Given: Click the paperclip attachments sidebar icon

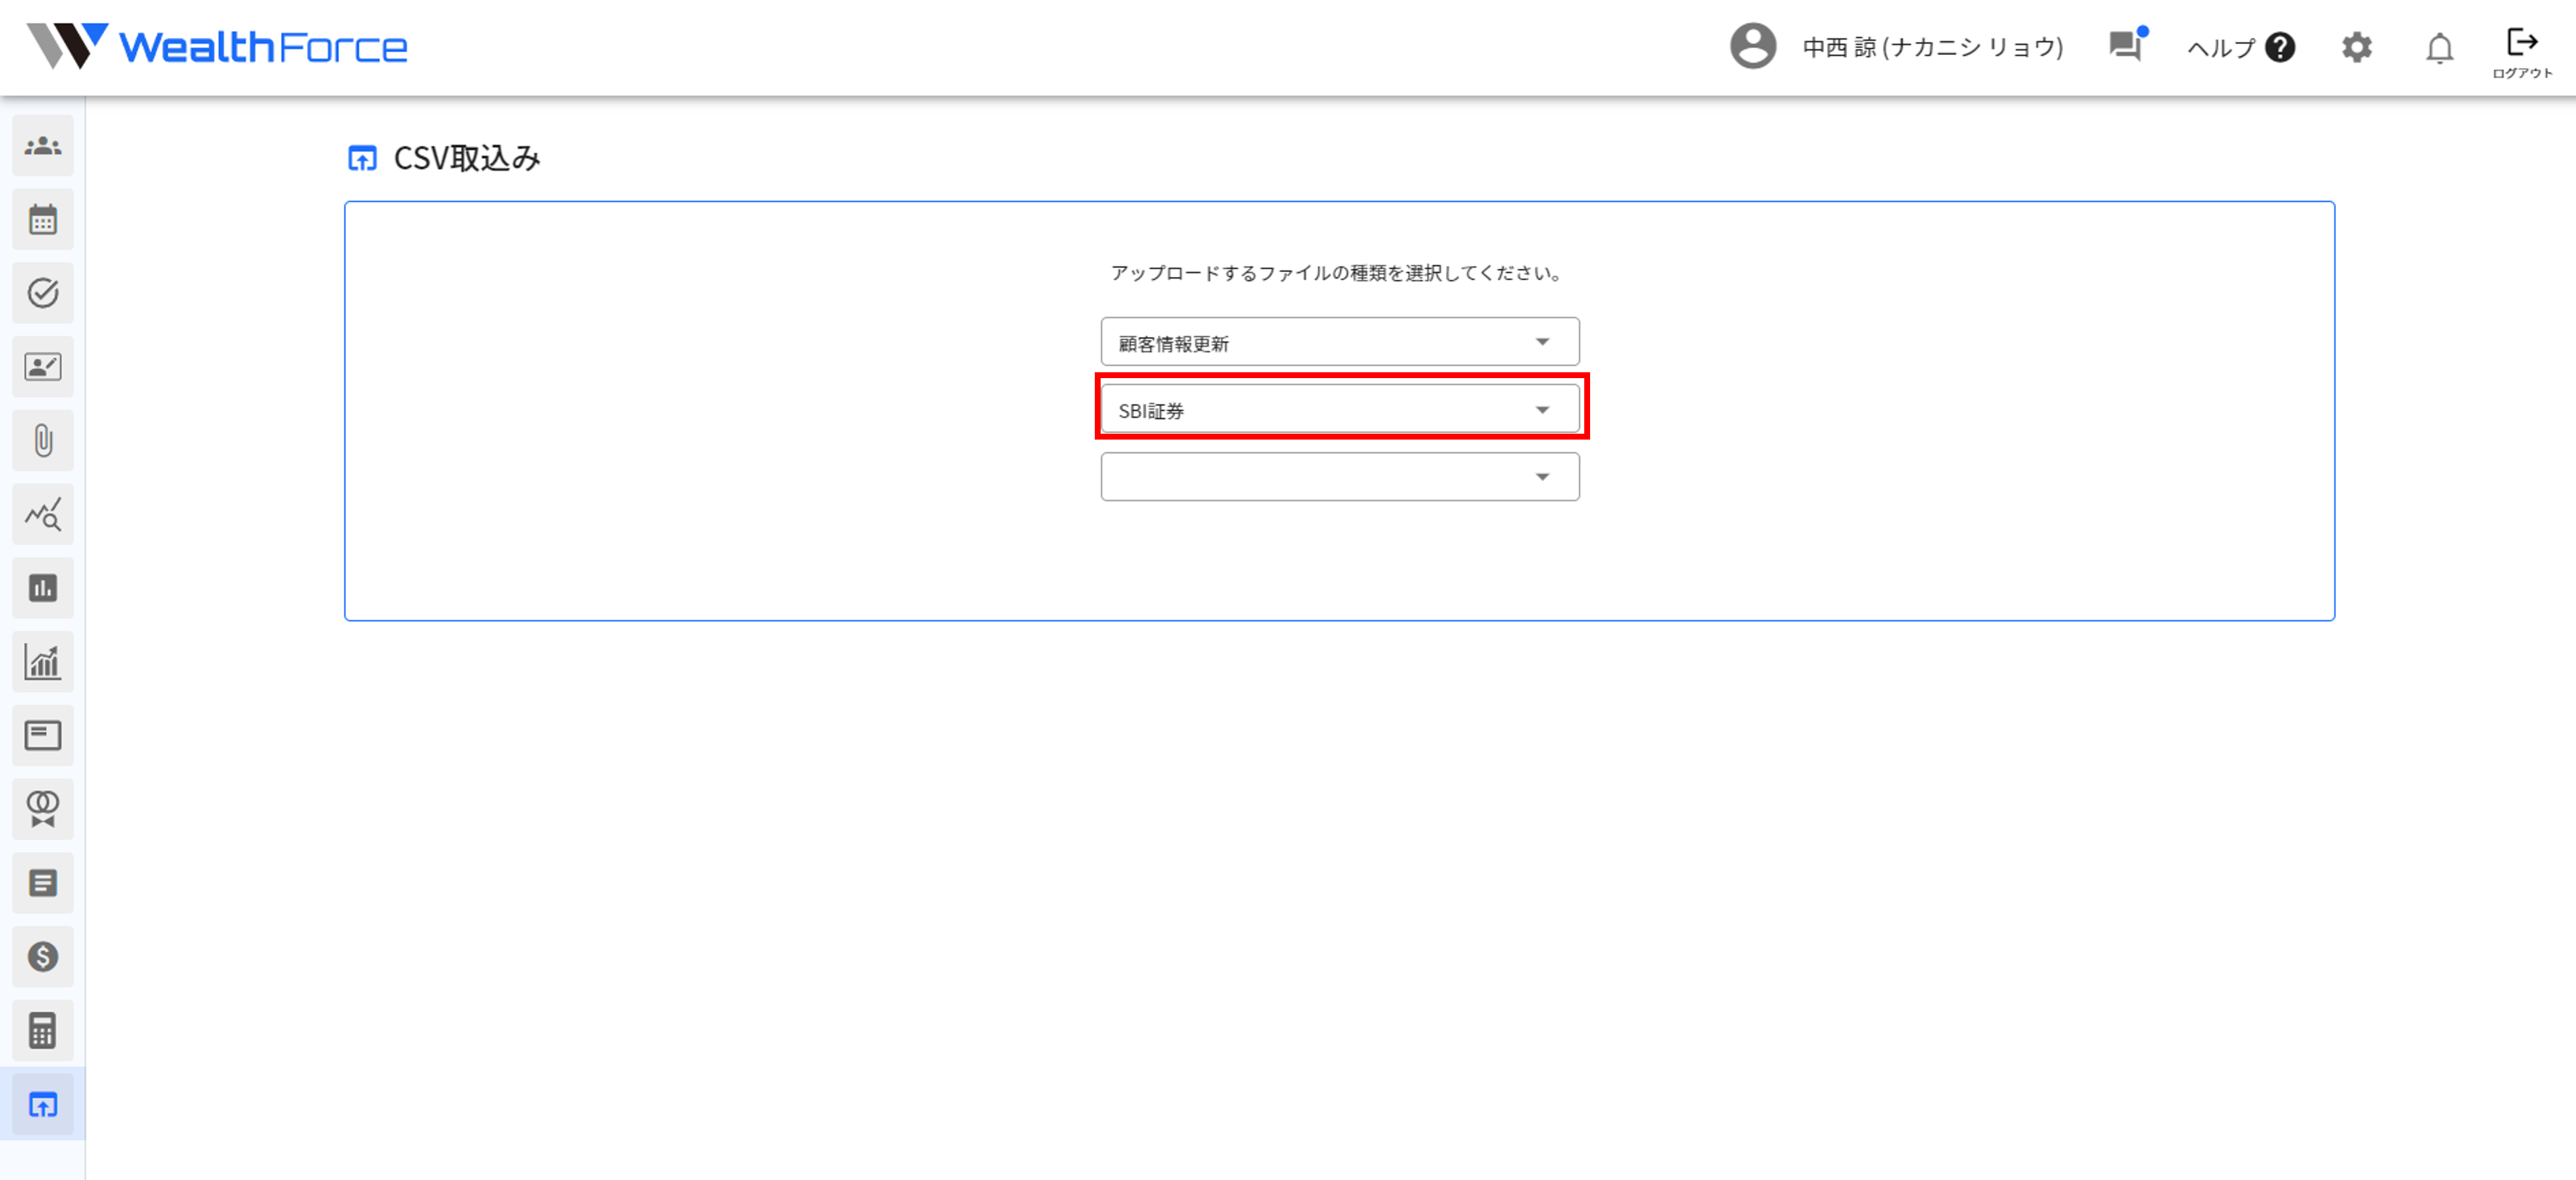Looking at the screenshot, I should pyautogui.click(x=42, y=440).
